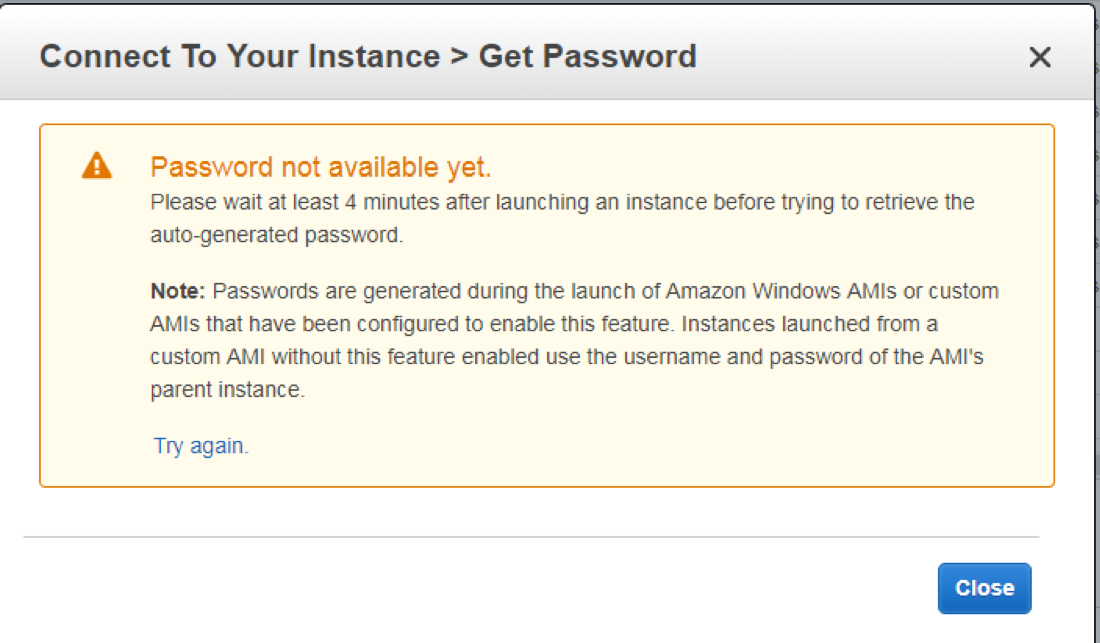Click the horizontal divider above Close

pos(531,537)
